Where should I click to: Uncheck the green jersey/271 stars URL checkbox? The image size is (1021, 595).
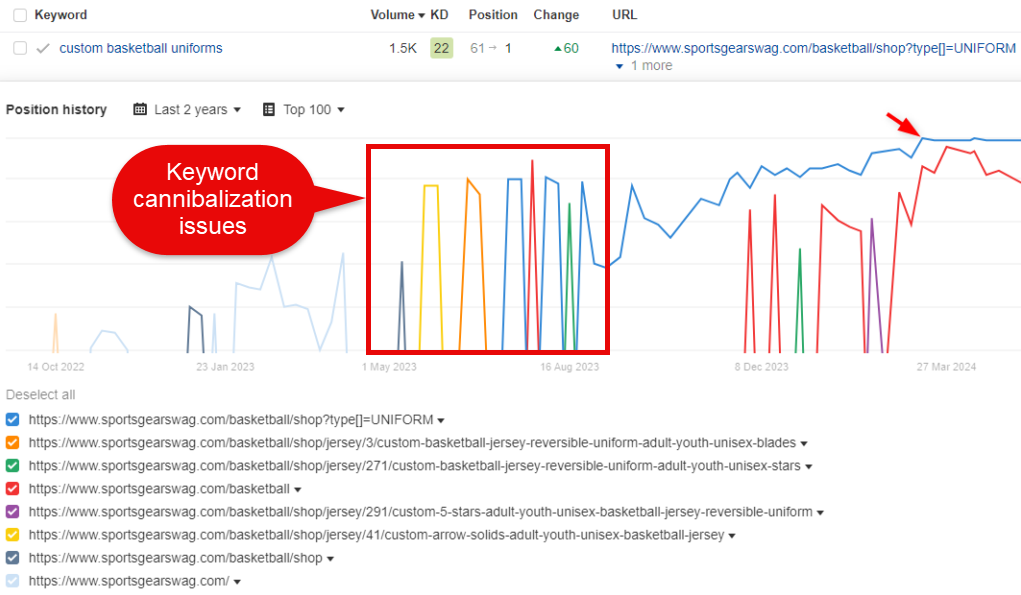[x=12, y=466]
